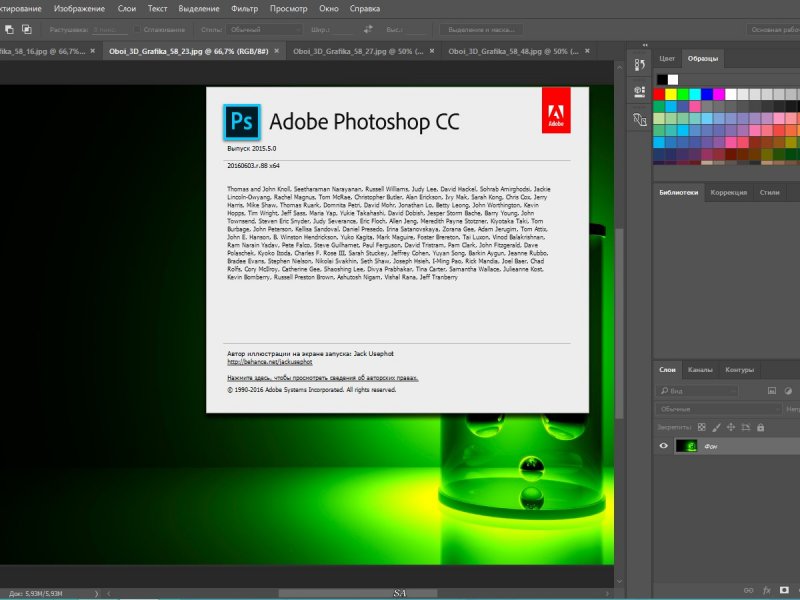Expand the status bar info arrow
Image resolution: width=800 pixels, height=600 pixels.
(96, 593)
